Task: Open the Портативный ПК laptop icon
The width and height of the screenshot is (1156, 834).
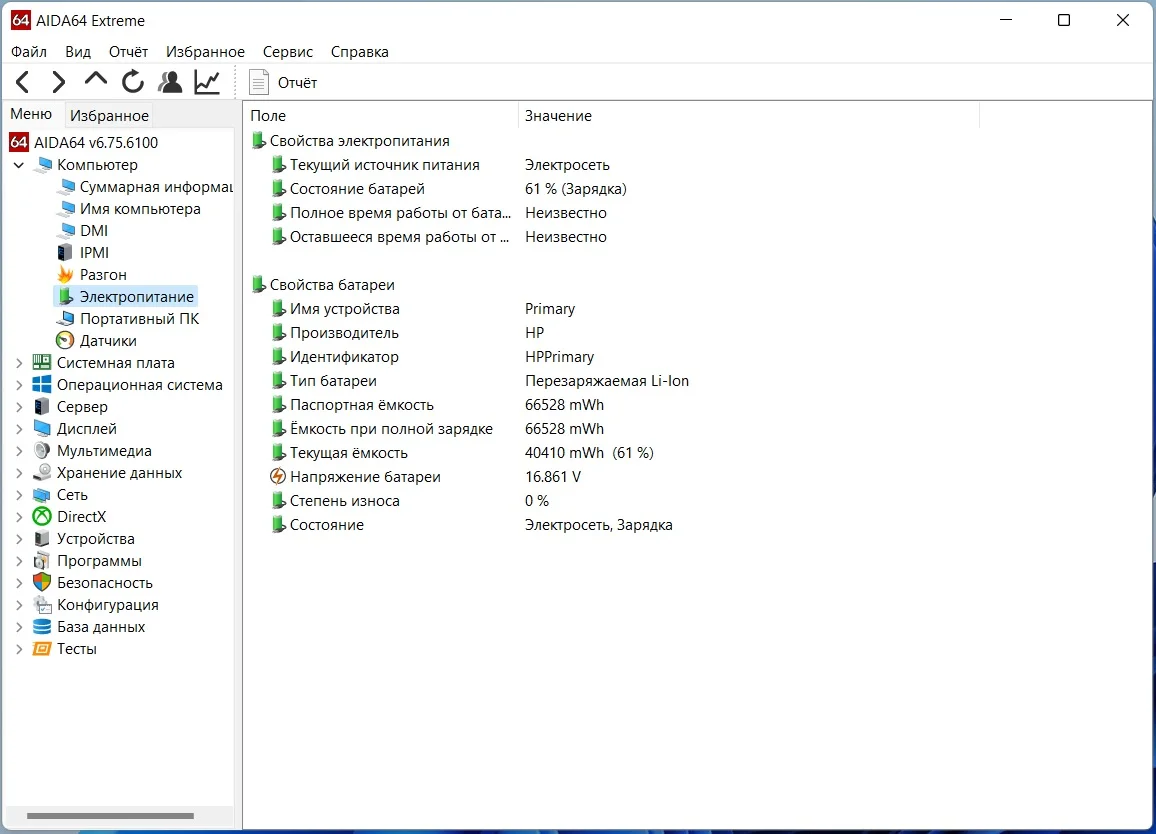Action: [66, 319]
